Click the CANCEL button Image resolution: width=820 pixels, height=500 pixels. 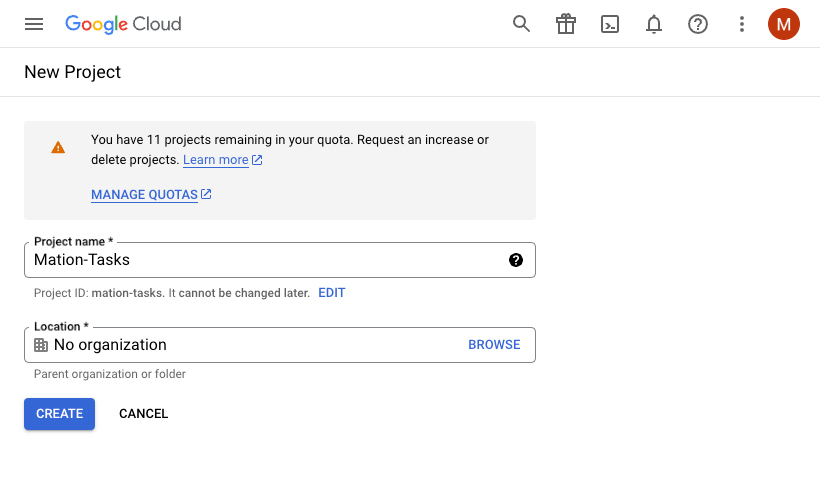pos(144,414)
